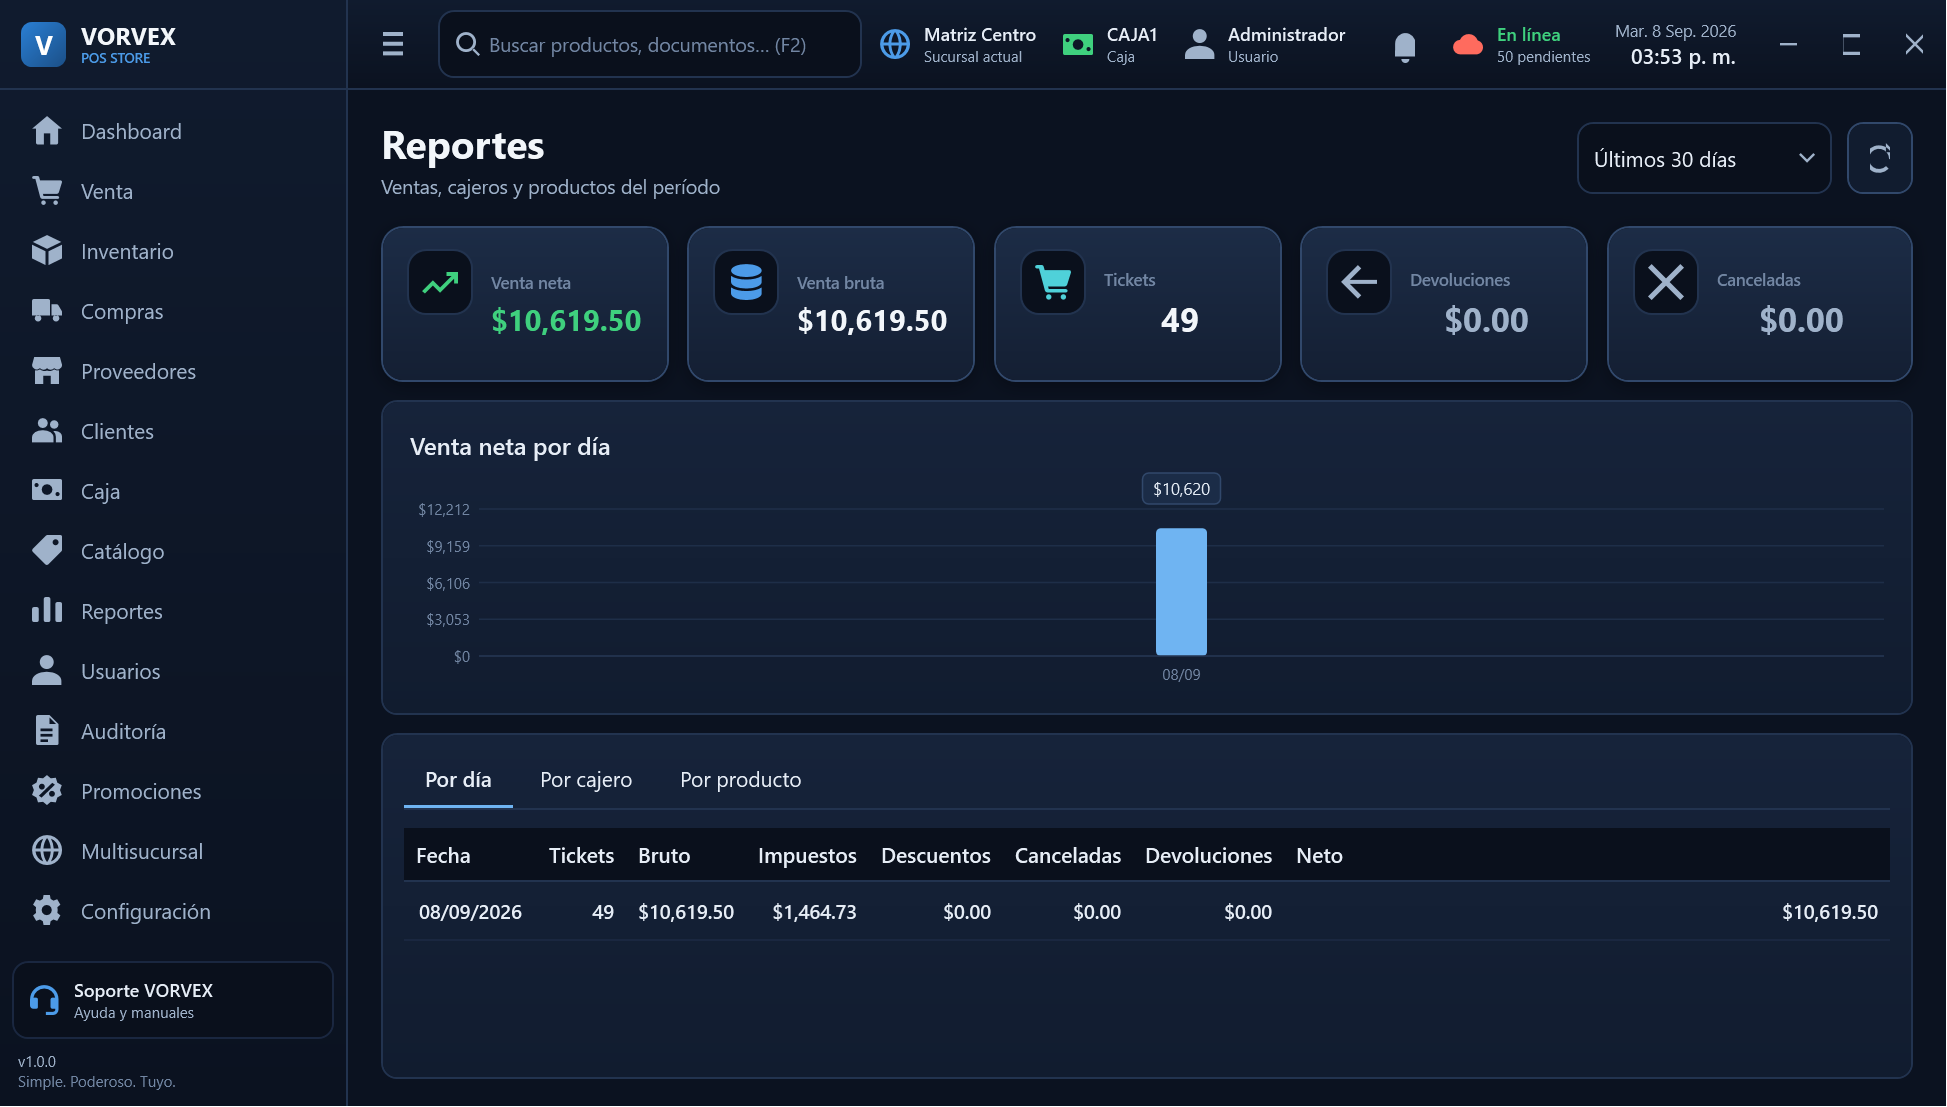
Task: Click the Impuestos column header
Action: 807,856
